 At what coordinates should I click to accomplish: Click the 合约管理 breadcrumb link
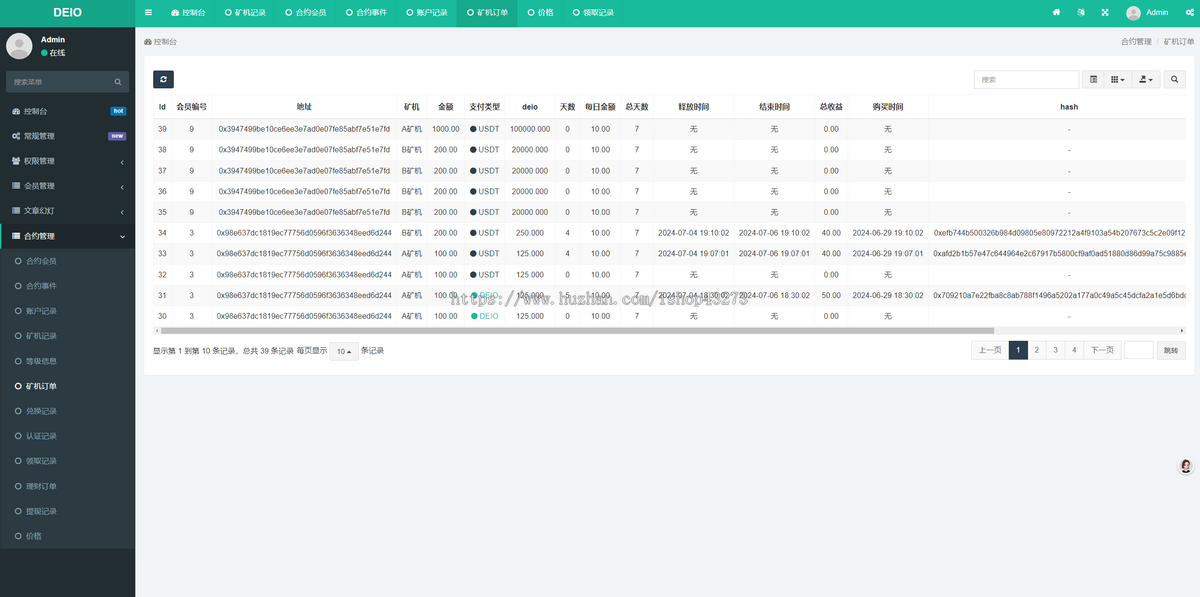[1136, 42]
